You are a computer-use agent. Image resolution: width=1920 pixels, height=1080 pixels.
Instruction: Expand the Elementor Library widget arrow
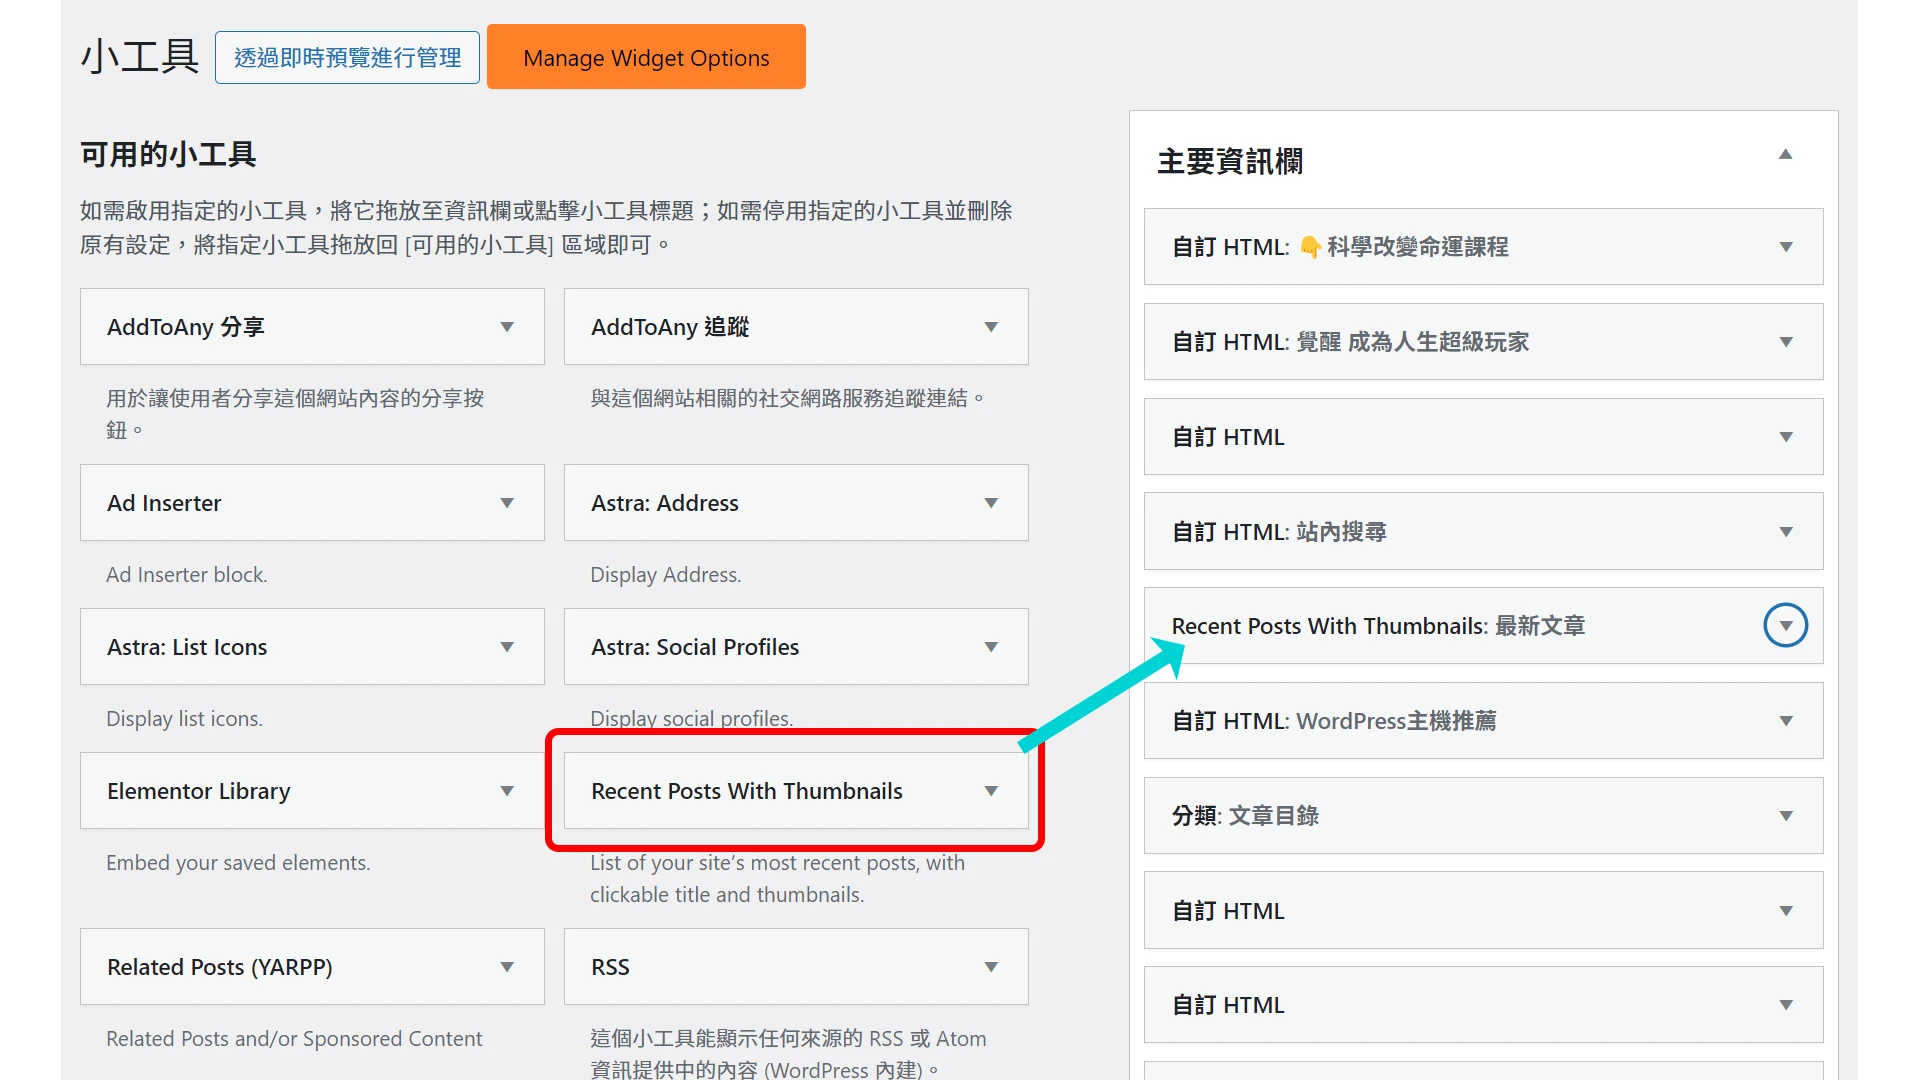click(x=507, y=791)
